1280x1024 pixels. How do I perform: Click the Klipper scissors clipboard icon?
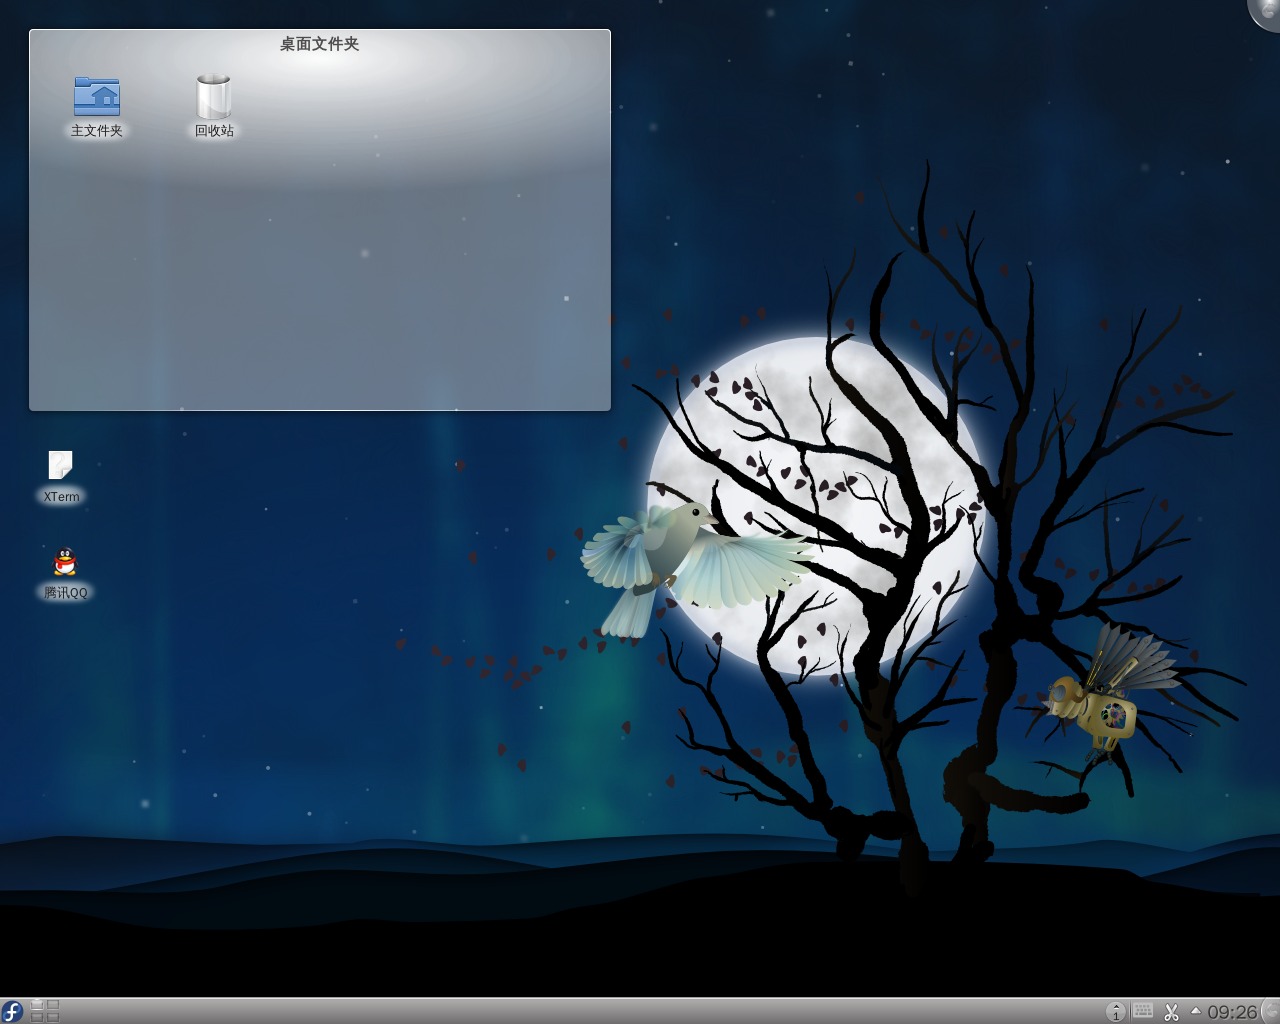pos(1171,1012)
